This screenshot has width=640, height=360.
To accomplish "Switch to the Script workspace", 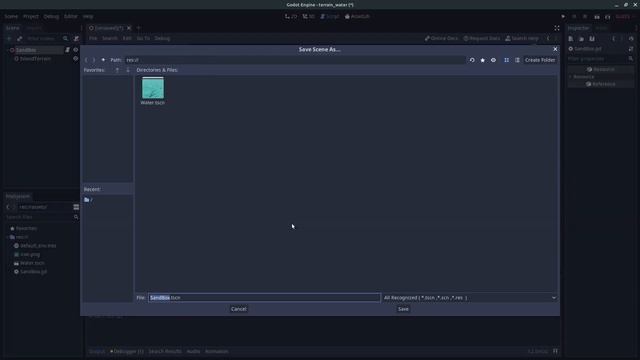I will [330, 16].
